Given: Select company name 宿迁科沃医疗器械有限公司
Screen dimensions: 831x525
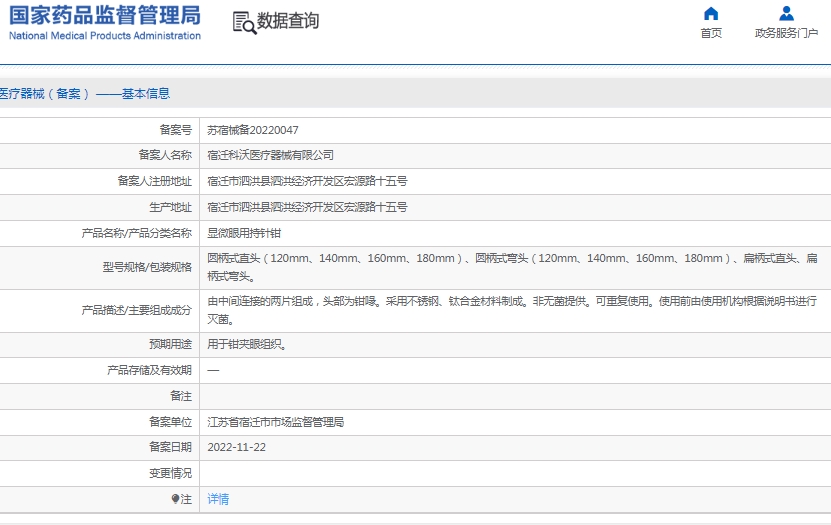Looking at the screenshot, I should pos(270,155).
